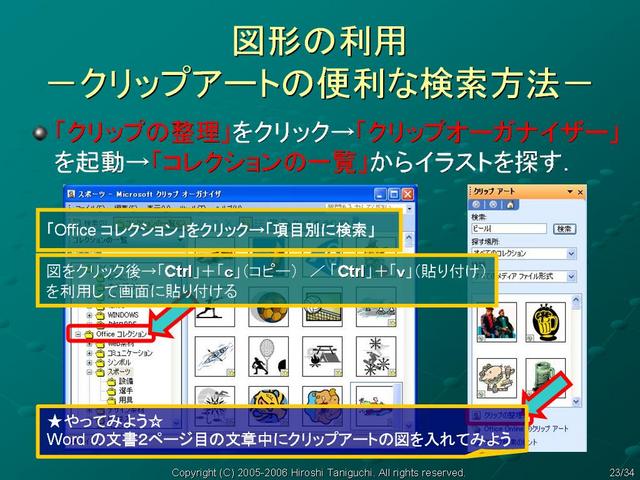Collapse the Office コレクション node
Screen dimensions: 640x480
(x=78, y=334)
